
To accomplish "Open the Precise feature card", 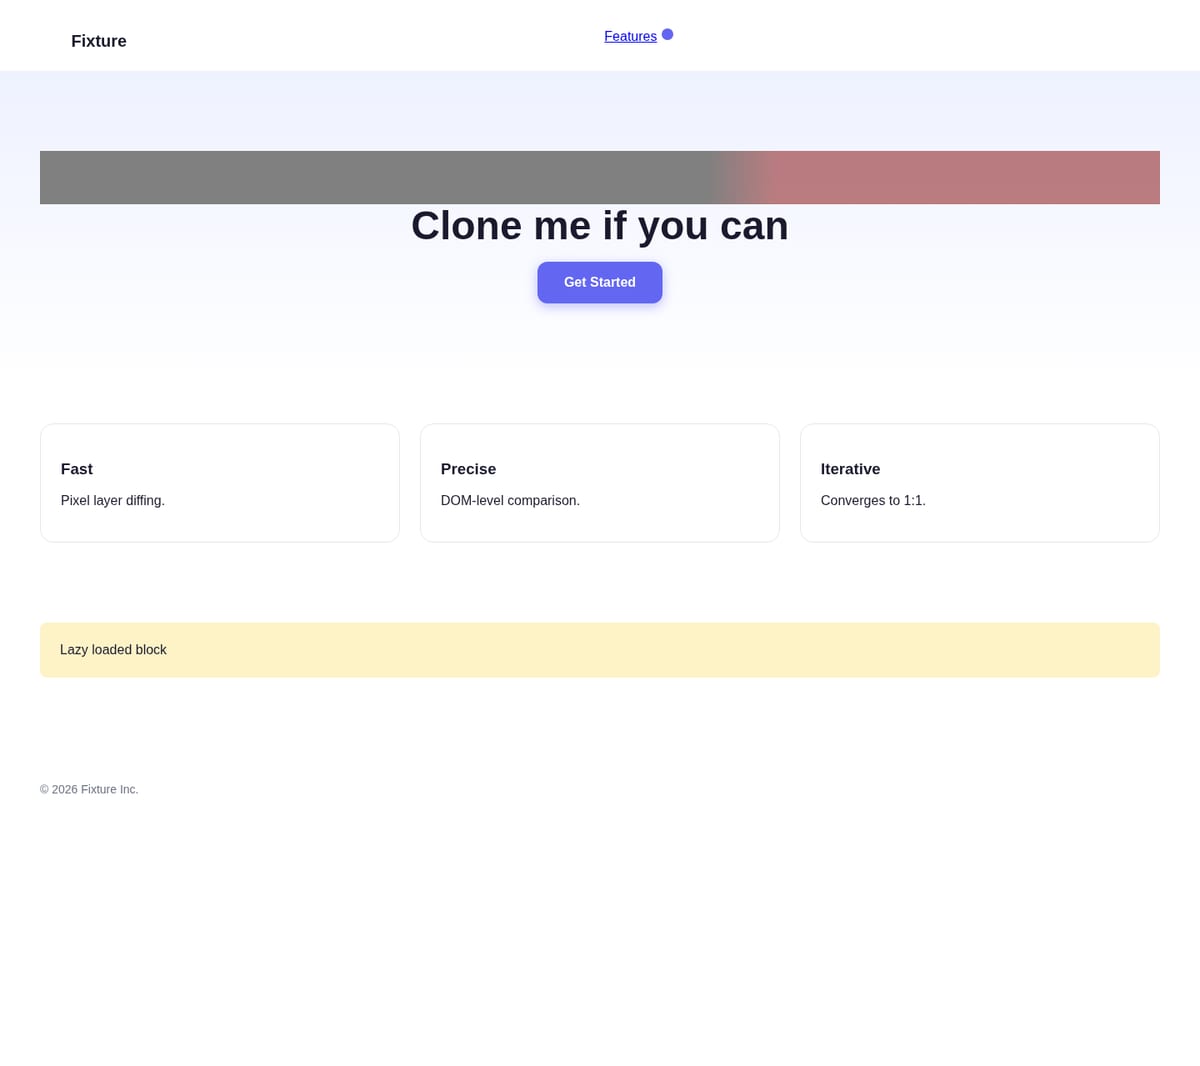I will coord(600,483).
